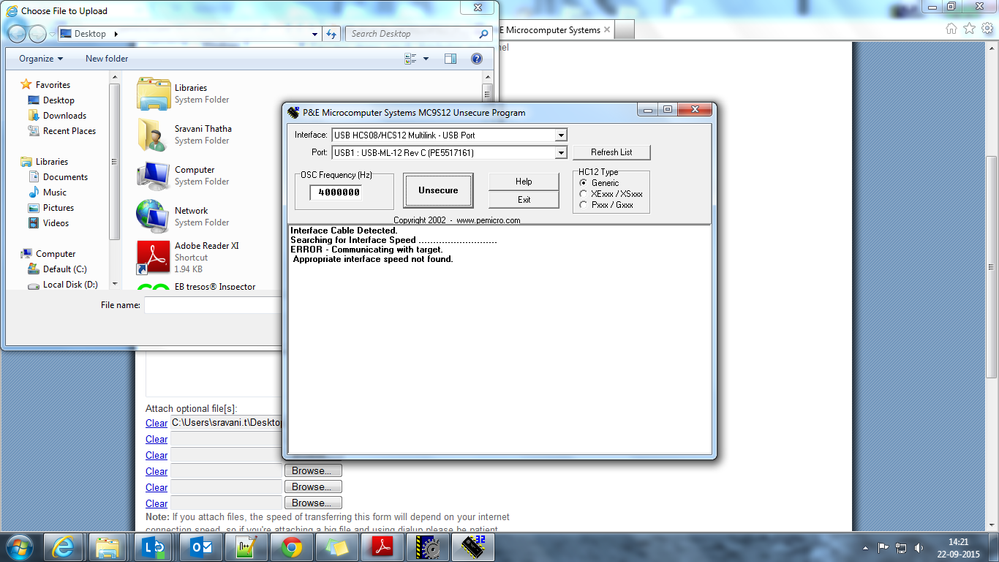Select Downloads under Favorites
This screenshot has width=999, height=562.
pos(64,115)
